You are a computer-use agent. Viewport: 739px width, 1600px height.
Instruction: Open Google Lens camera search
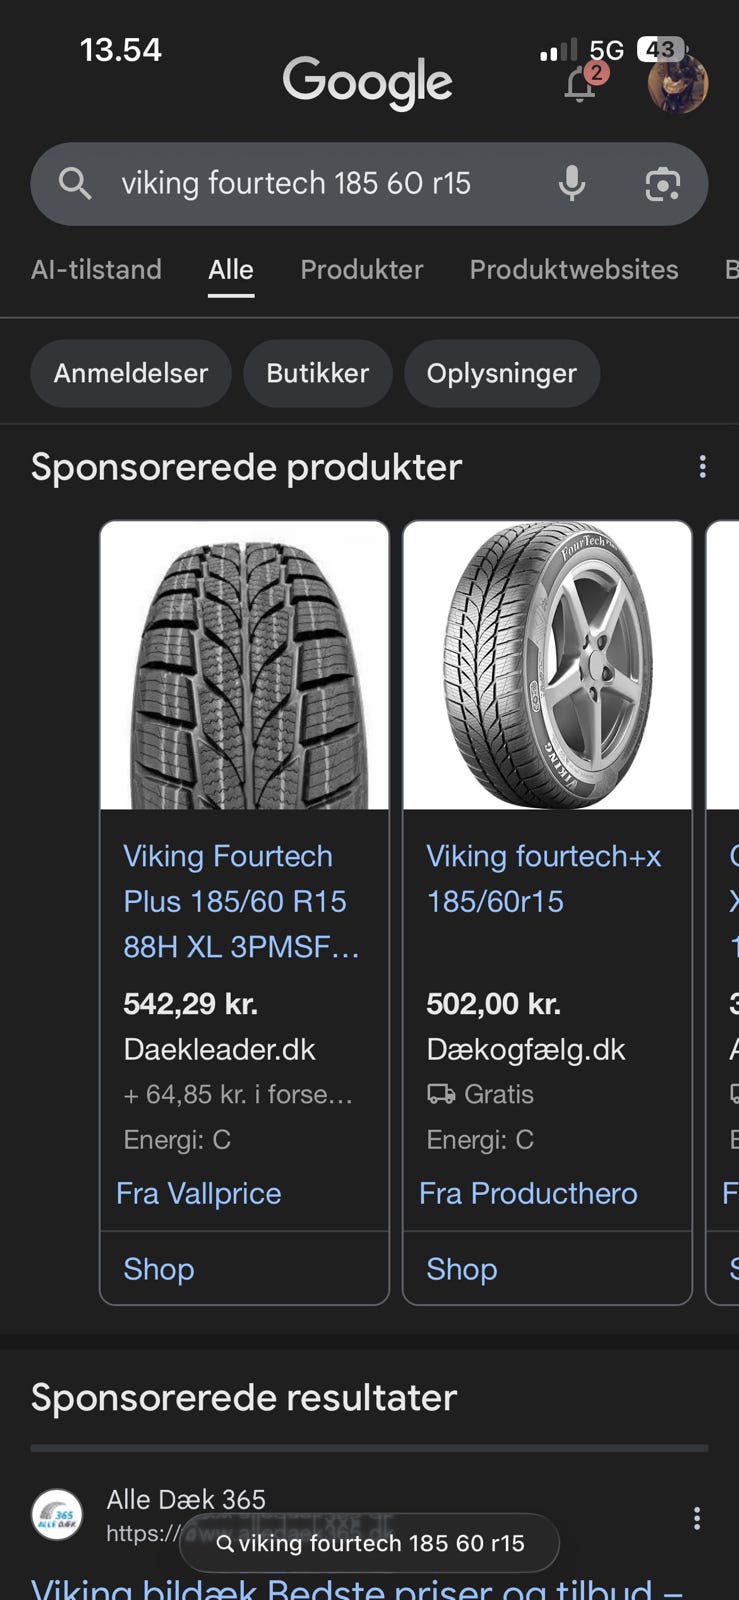(662, 184)
